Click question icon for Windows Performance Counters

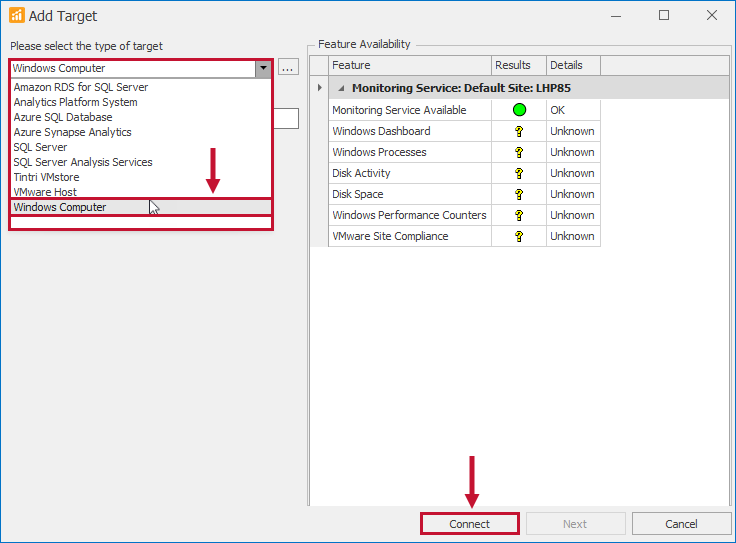[x=519, y=215]
